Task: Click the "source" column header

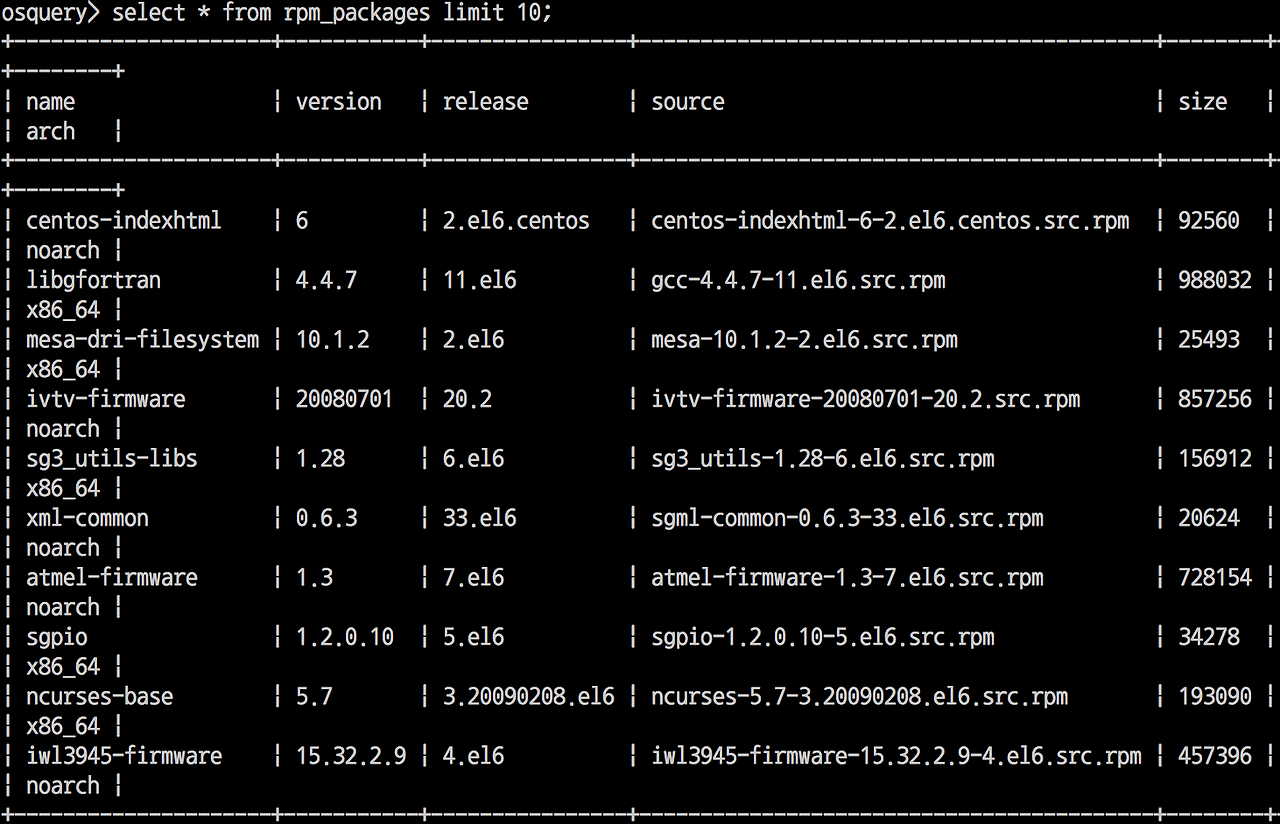Action: point(688,102)
